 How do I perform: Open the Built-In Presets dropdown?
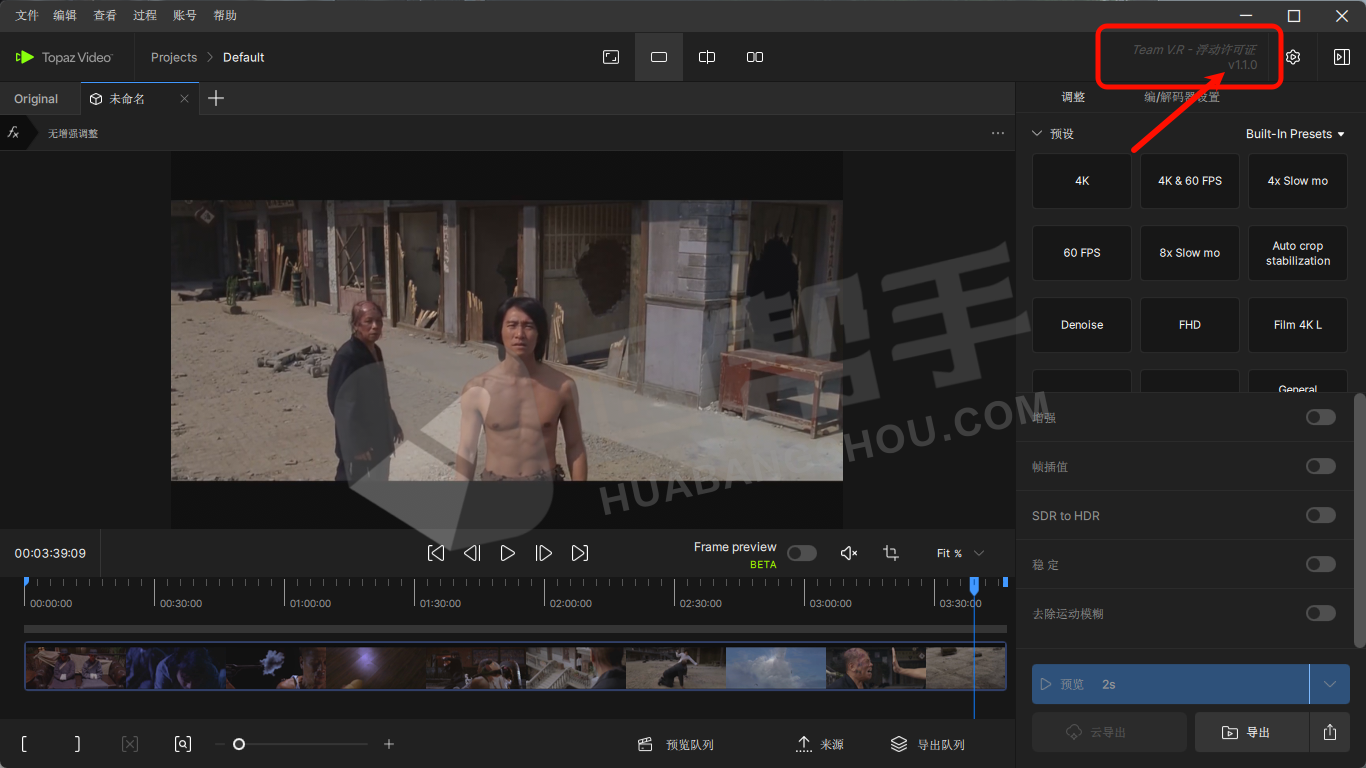pos(1295,134)
